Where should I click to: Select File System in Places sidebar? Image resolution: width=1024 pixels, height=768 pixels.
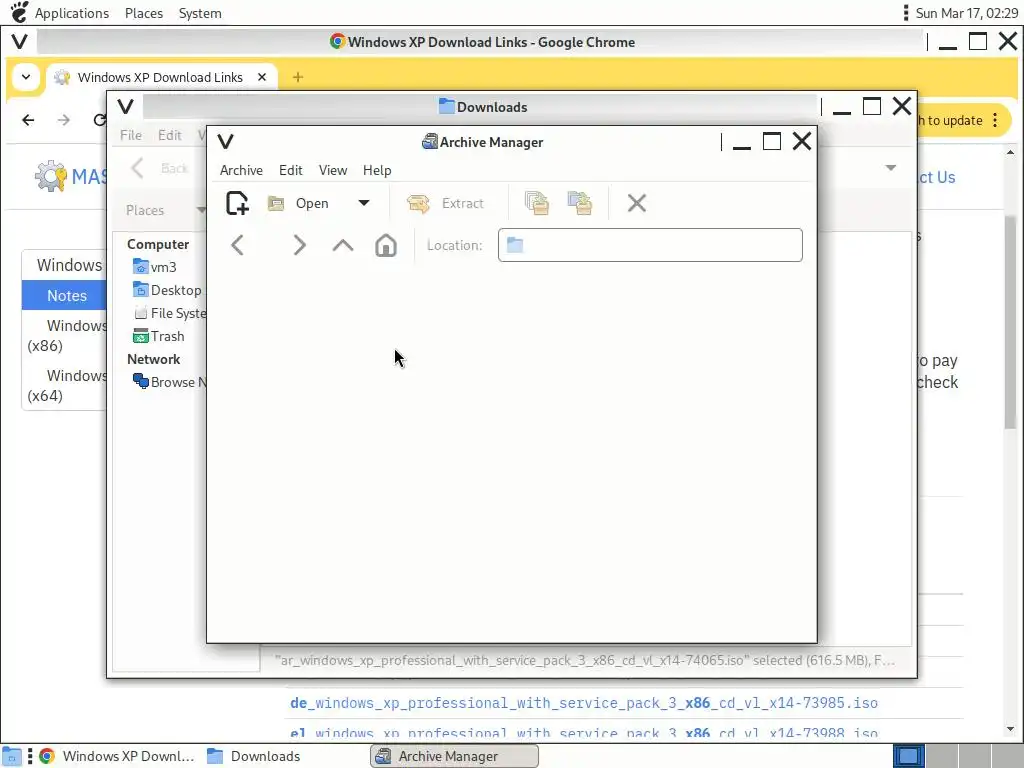[169, 313]
